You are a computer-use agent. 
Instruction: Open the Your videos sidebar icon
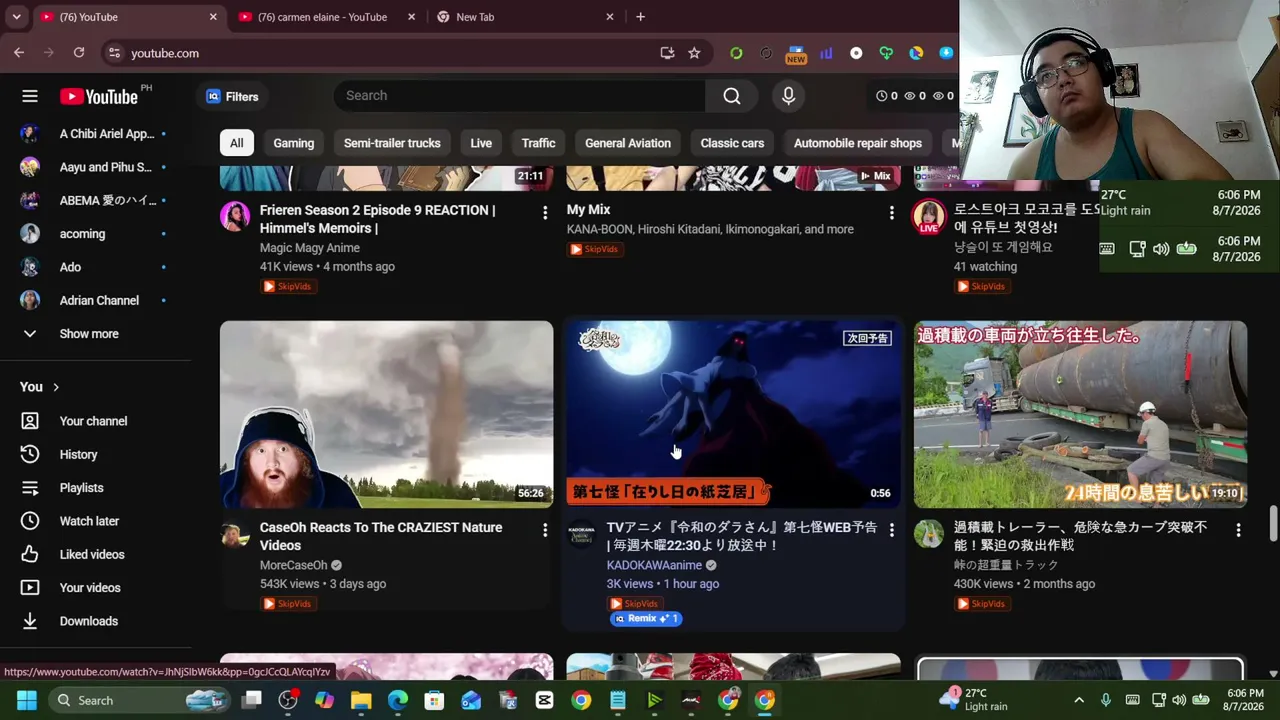30,588
